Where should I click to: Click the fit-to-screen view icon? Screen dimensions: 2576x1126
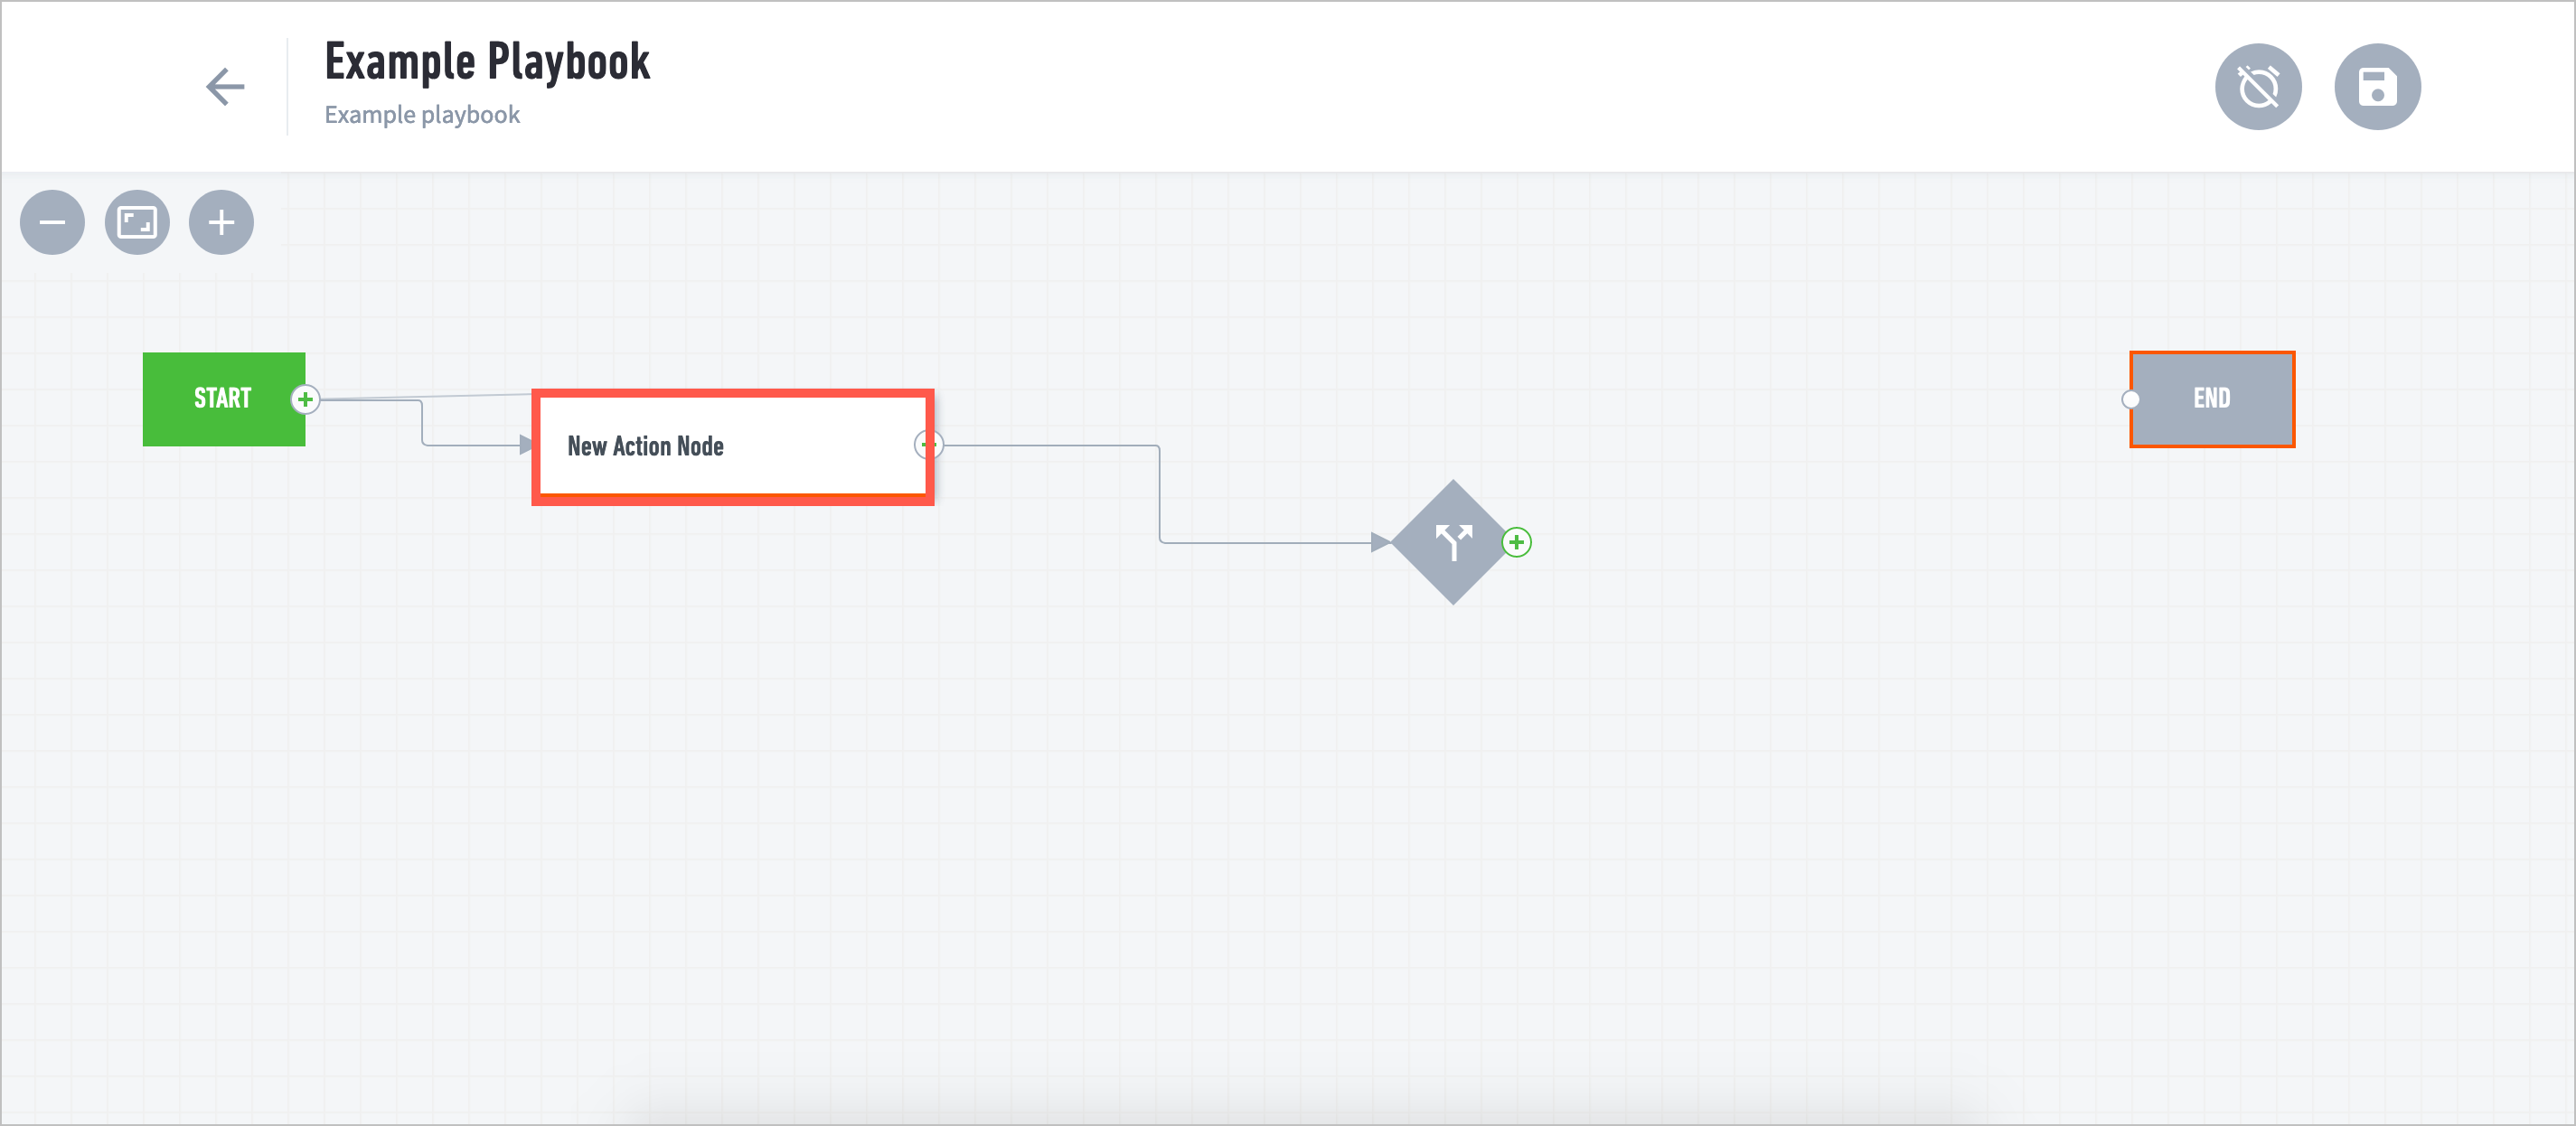138,223
